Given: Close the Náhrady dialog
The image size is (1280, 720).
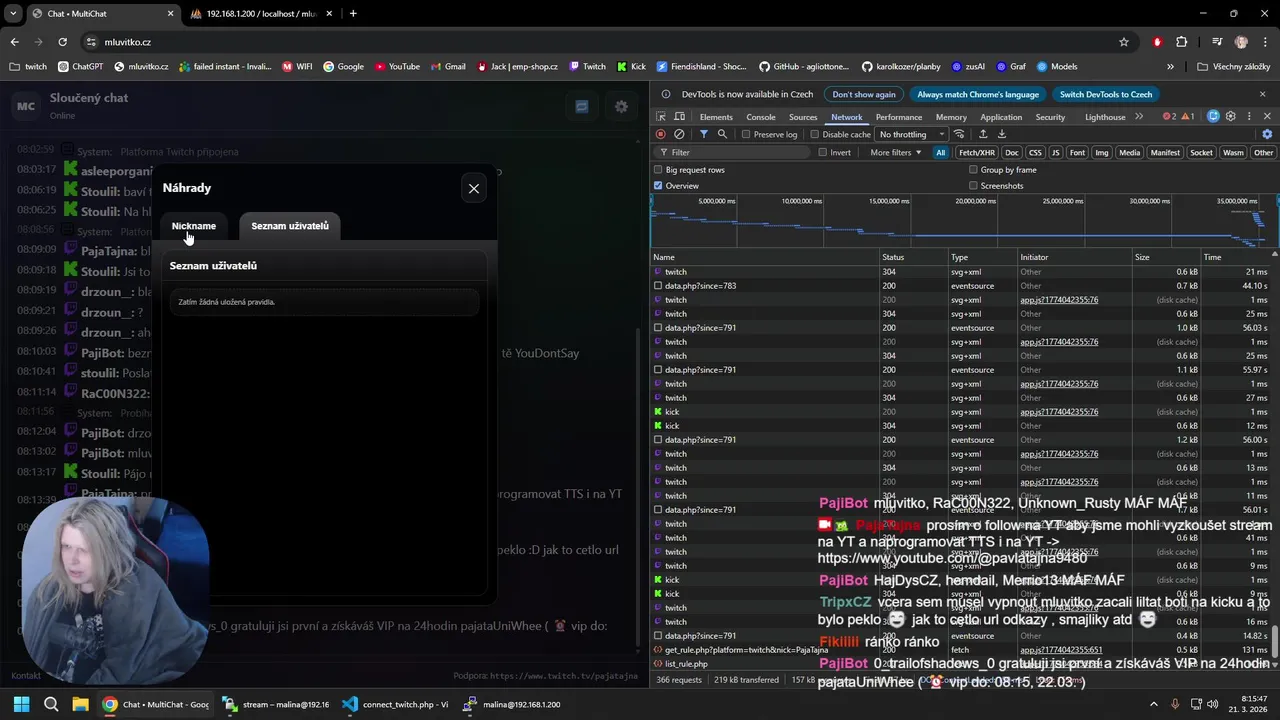Looking at the screenshot, I should (x=474, y=188).
